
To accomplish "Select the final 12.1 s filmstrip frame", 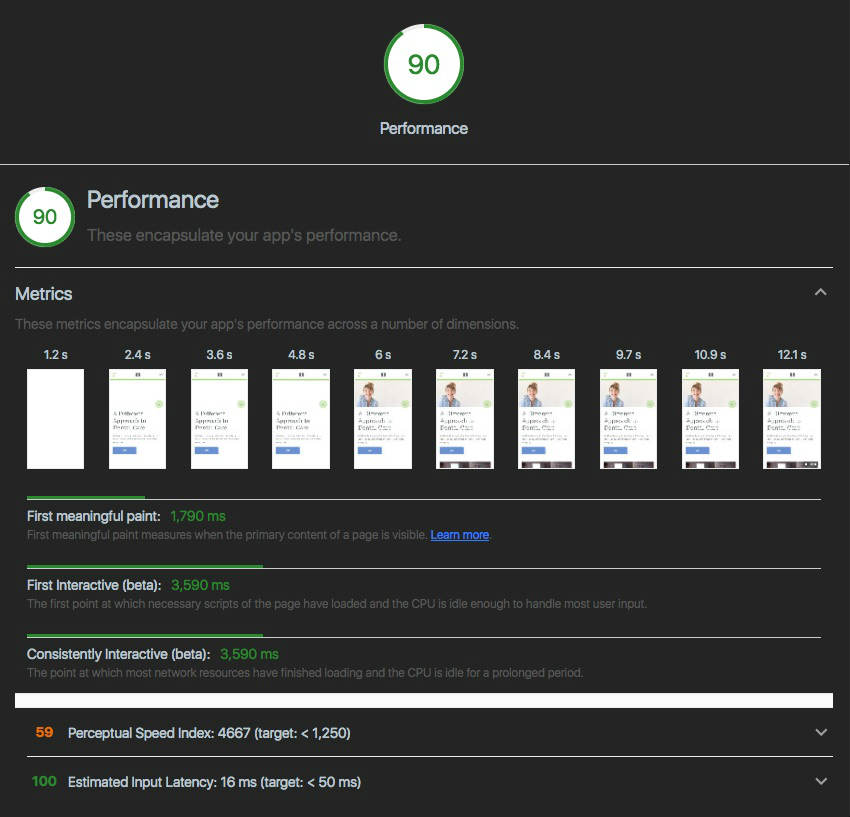I will 792,418.
